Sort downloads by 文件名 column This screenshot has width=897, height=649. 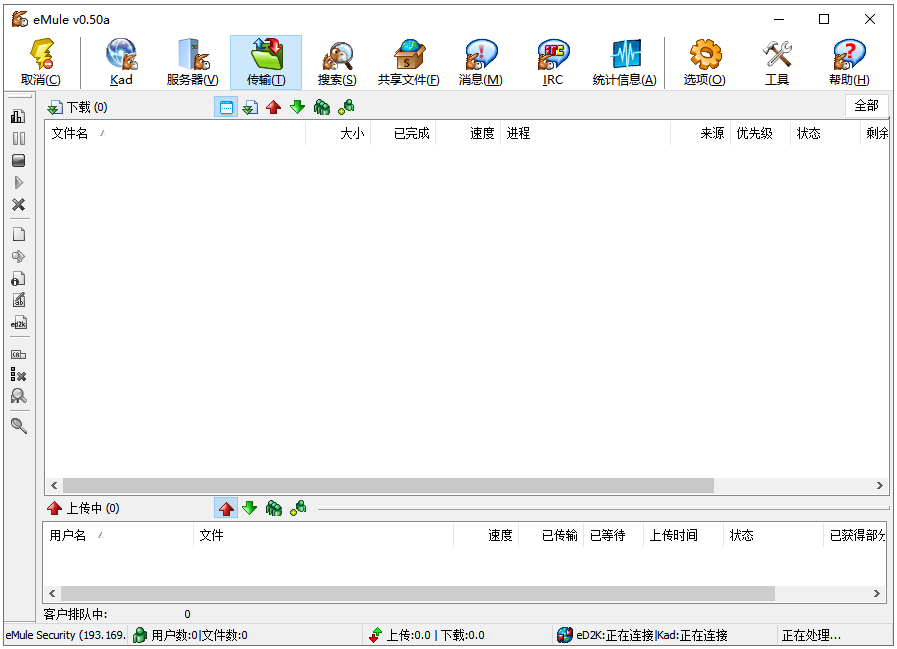[175, 133]
